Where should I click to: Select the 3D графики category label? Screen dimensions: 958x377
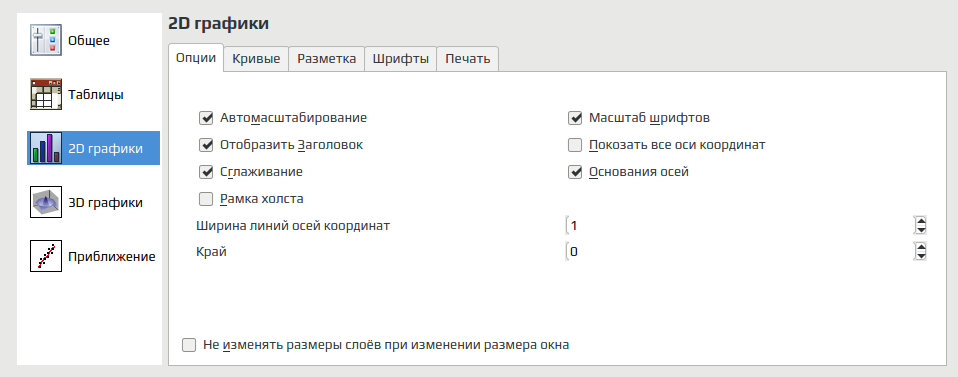pyautogui.click(x=106, y=202)
